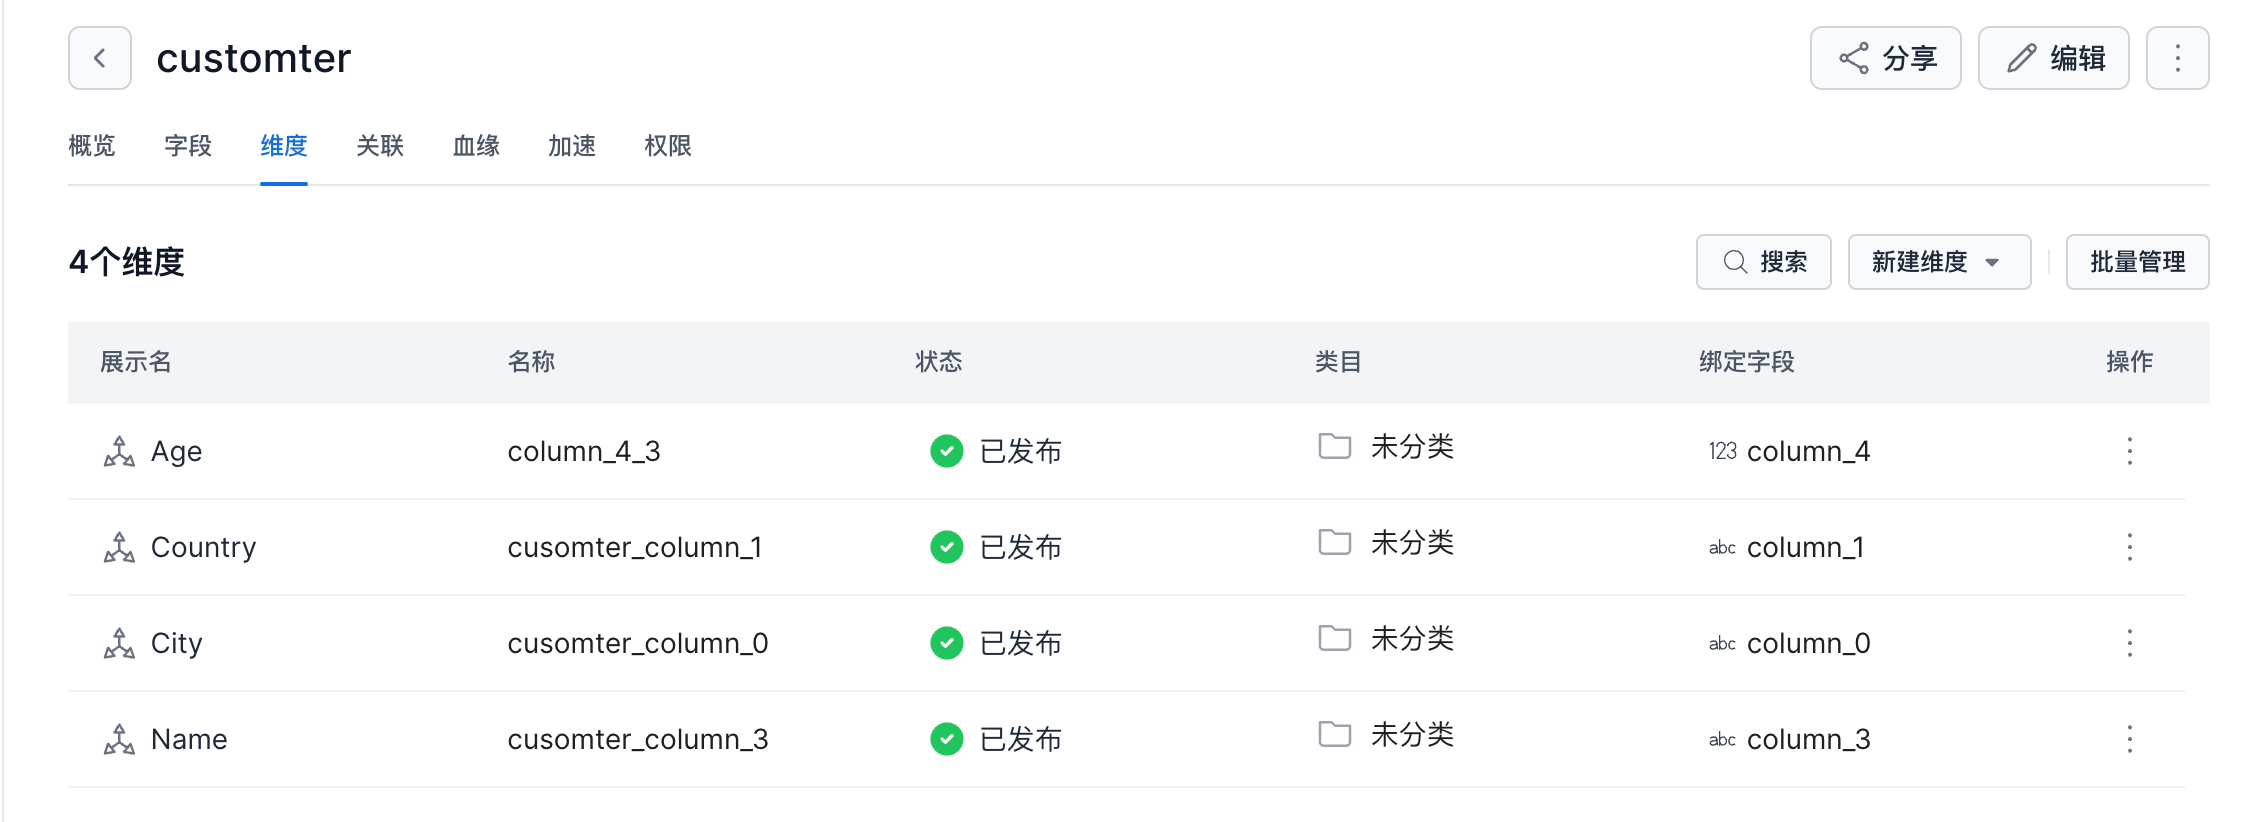Open row actions menu for Age
Viewport: 2256px width, 822px height.
pos(2129,451)
